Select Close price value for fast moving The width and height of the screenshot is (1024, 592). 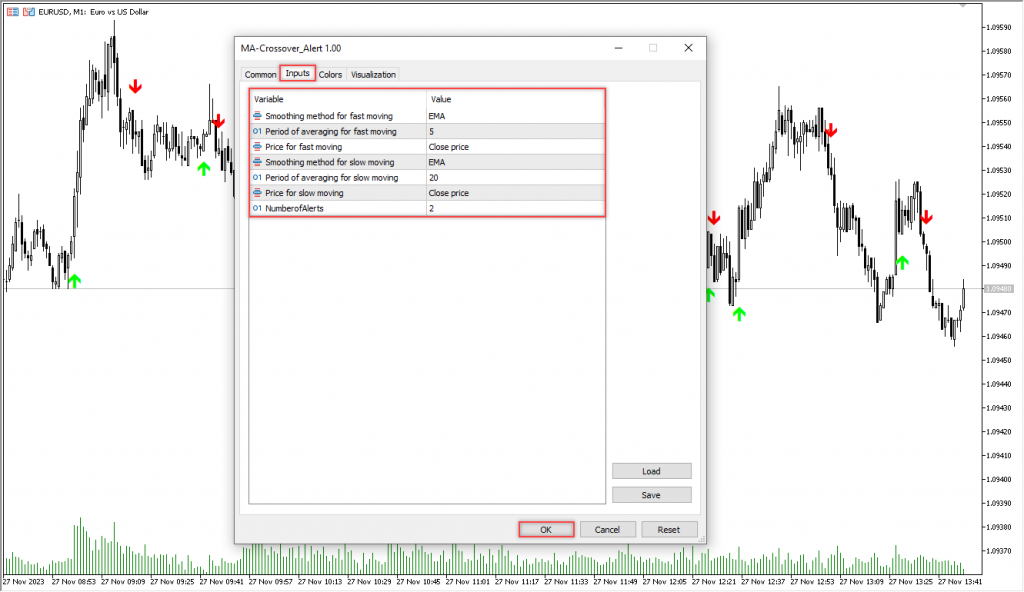pyautogui.click(x=515, y=146)
